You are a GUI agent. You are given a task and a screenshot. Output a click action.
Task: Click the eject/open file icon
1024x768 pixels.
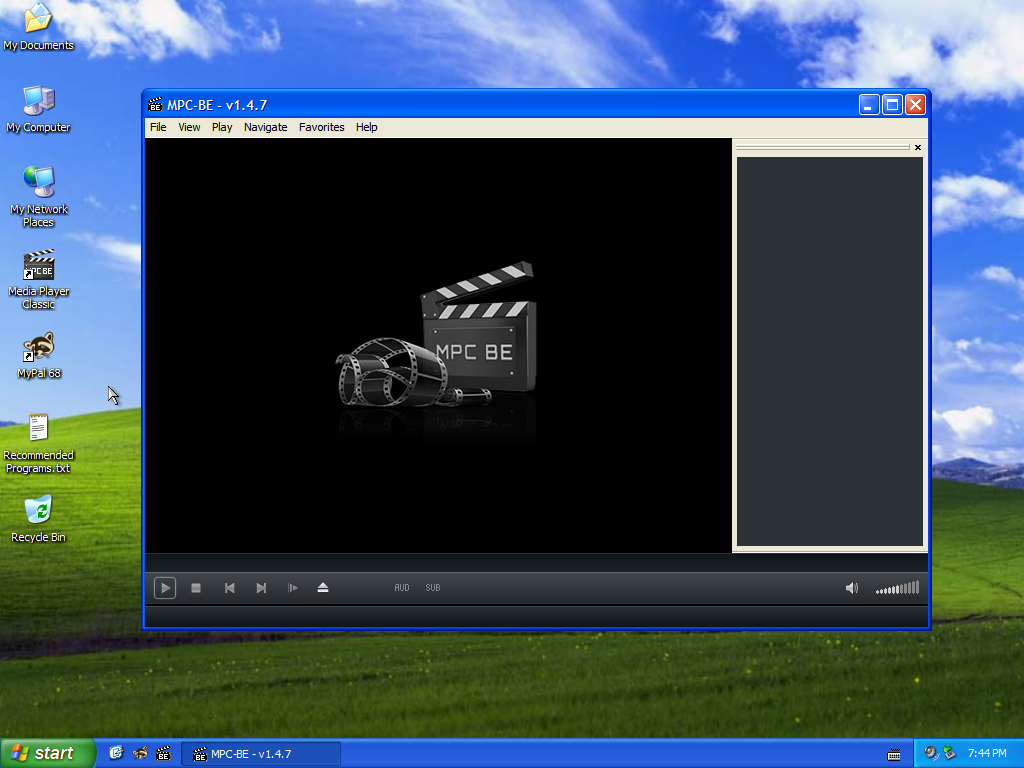pyautogui.click(x=323, y=588)
